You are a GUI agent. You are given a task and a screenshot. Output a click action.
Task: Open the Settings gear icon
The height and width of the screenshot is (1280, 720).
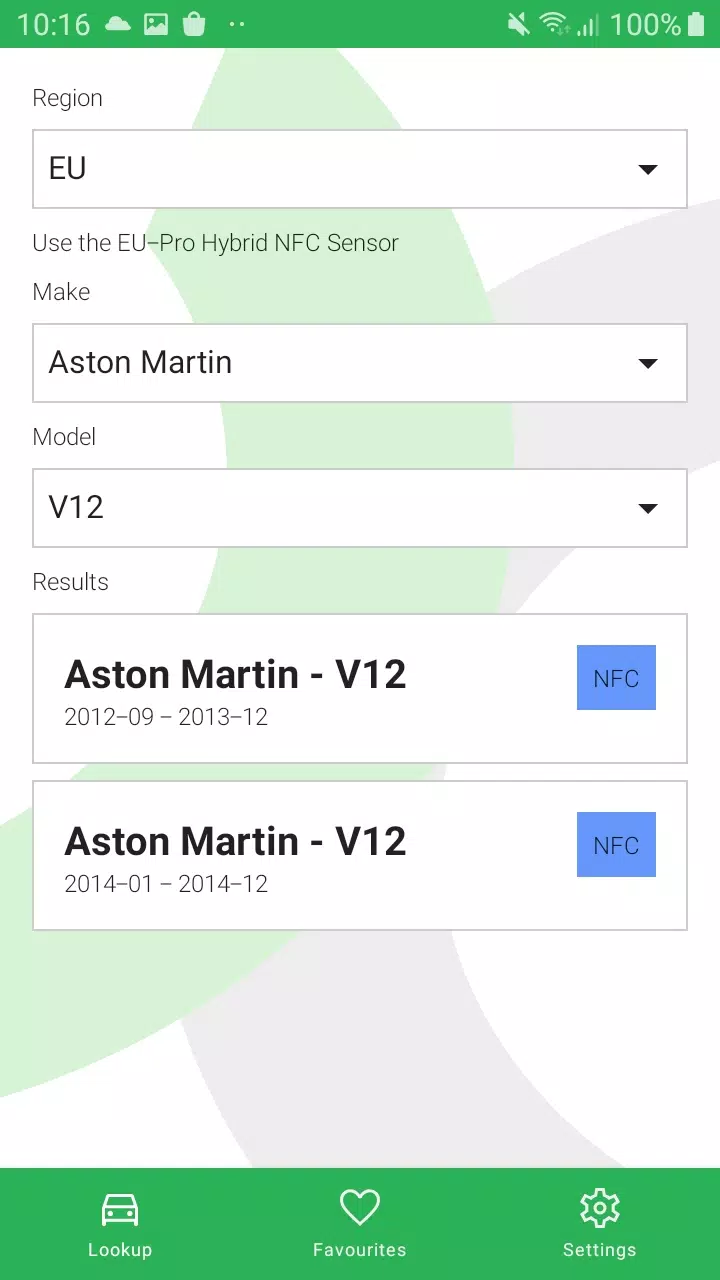[x=599, y=1208]
